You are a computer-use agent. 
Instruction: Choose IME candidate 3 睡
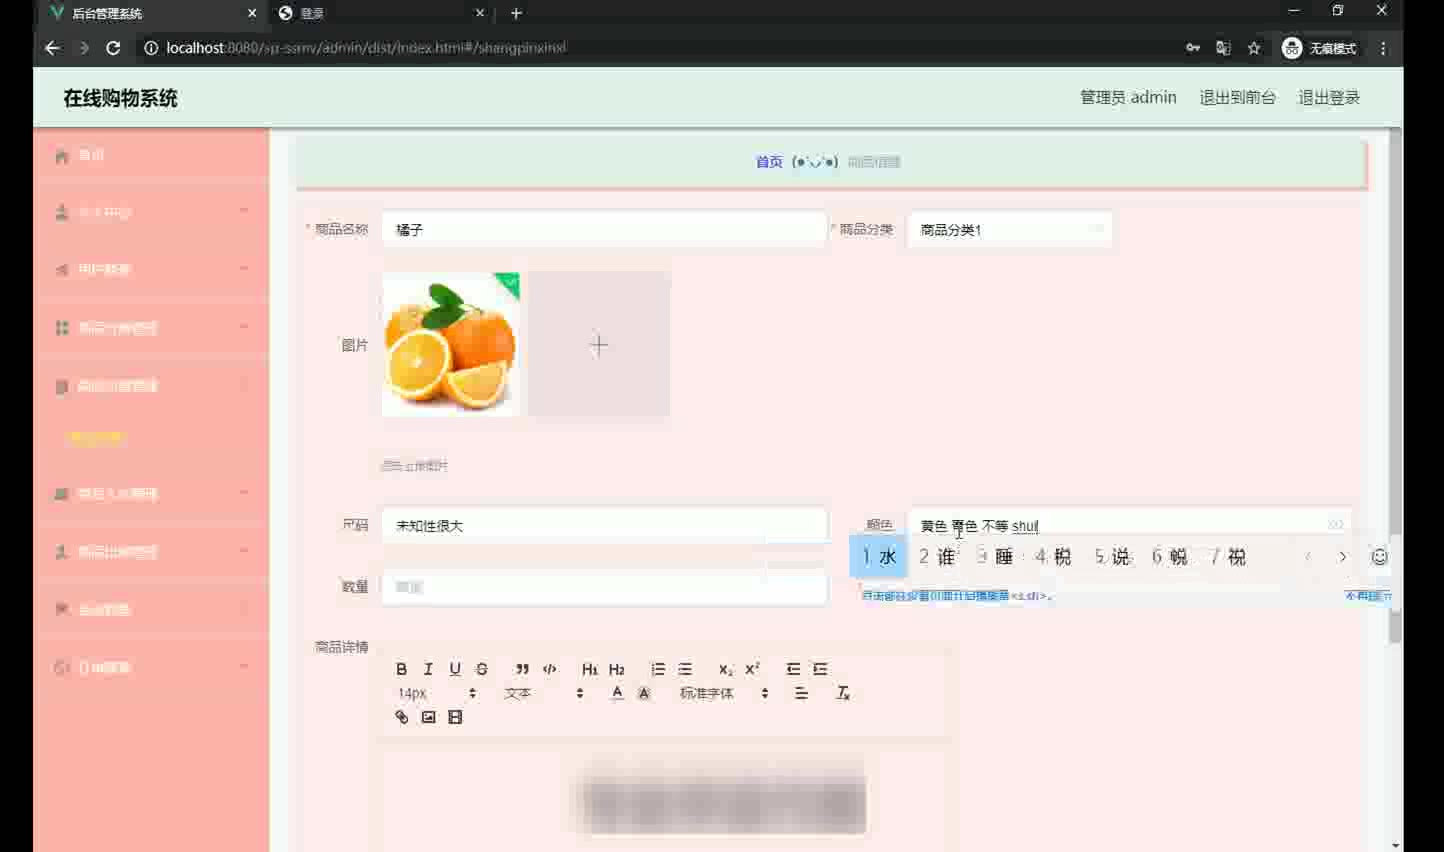point(995,557)
